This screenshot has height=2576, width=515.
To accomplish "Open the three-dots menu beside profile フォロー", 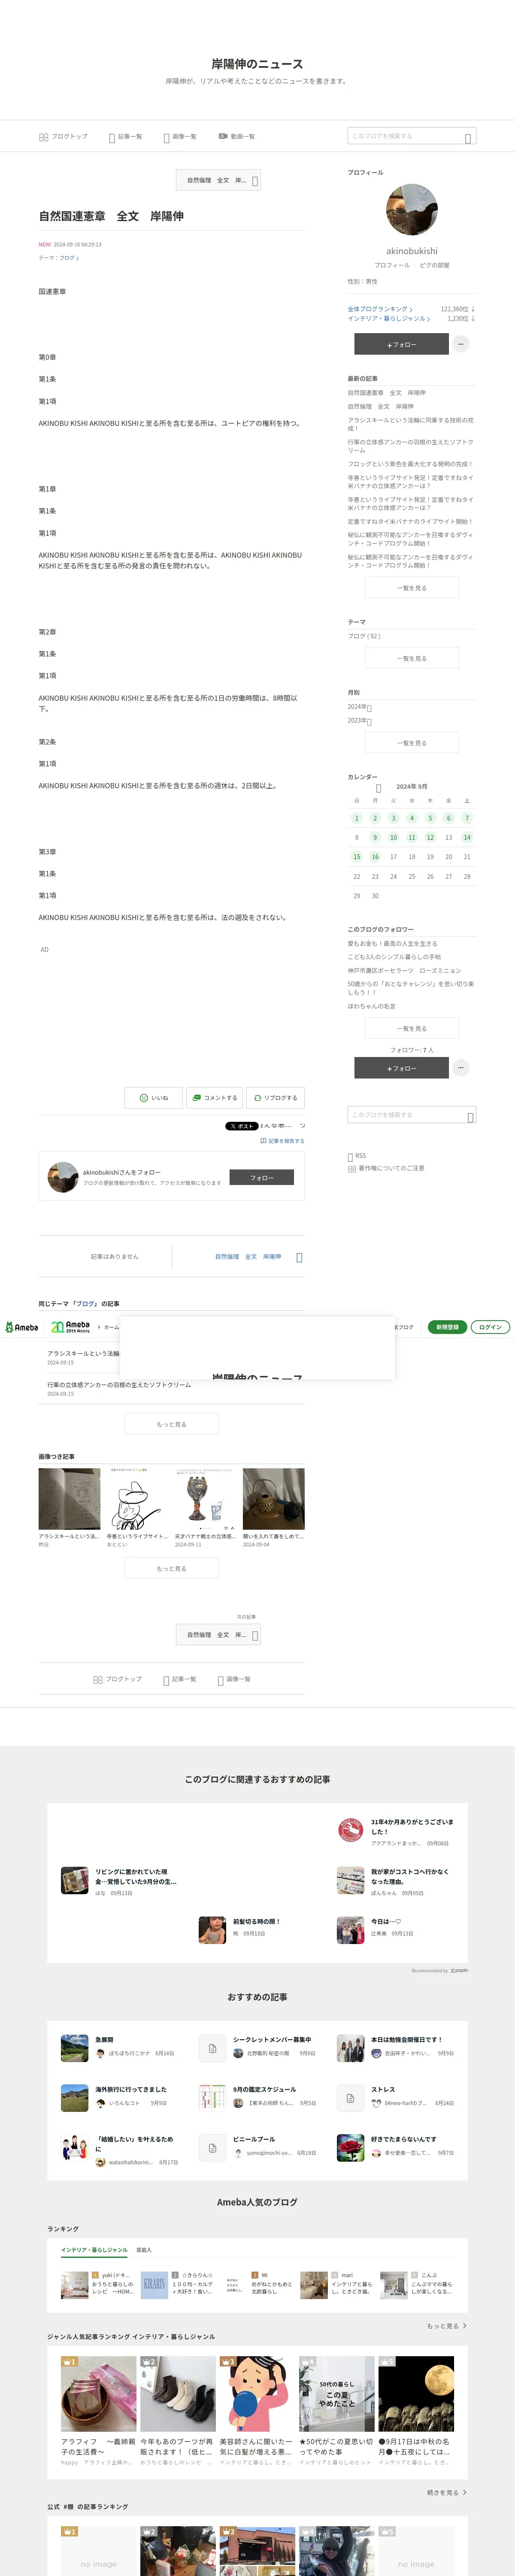I will (x=460, y=343).
